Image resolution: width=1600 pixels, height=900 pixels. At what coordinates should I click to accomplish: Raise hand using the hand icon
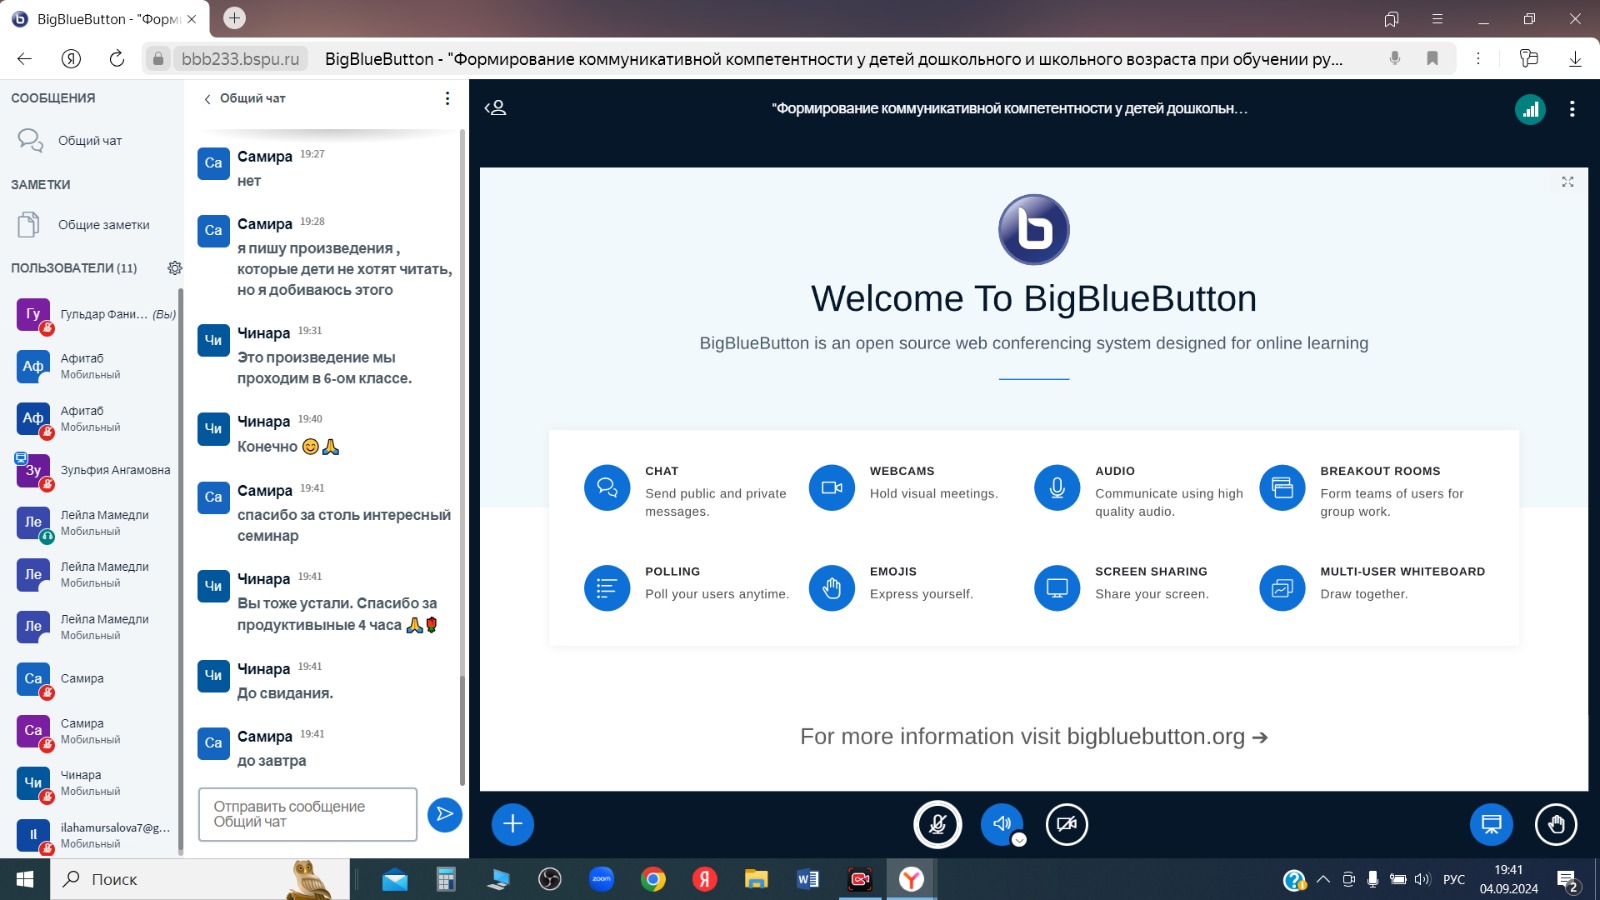[x=1556, y=824]
